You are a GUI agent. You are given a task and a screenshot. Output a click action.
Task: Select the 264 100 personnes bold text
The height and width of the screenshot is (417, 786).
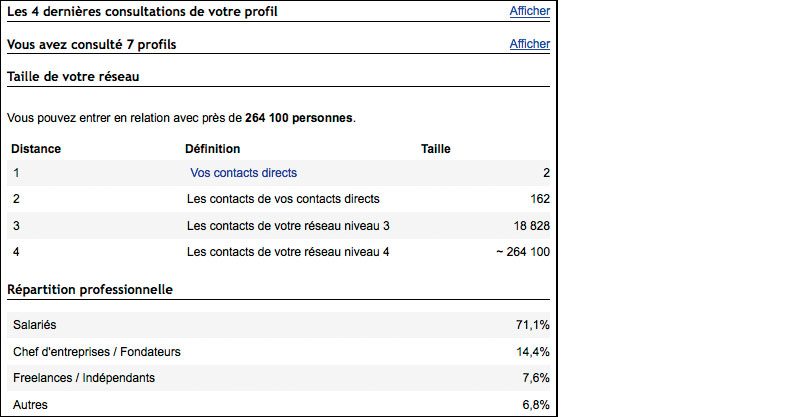click(299, 118)
